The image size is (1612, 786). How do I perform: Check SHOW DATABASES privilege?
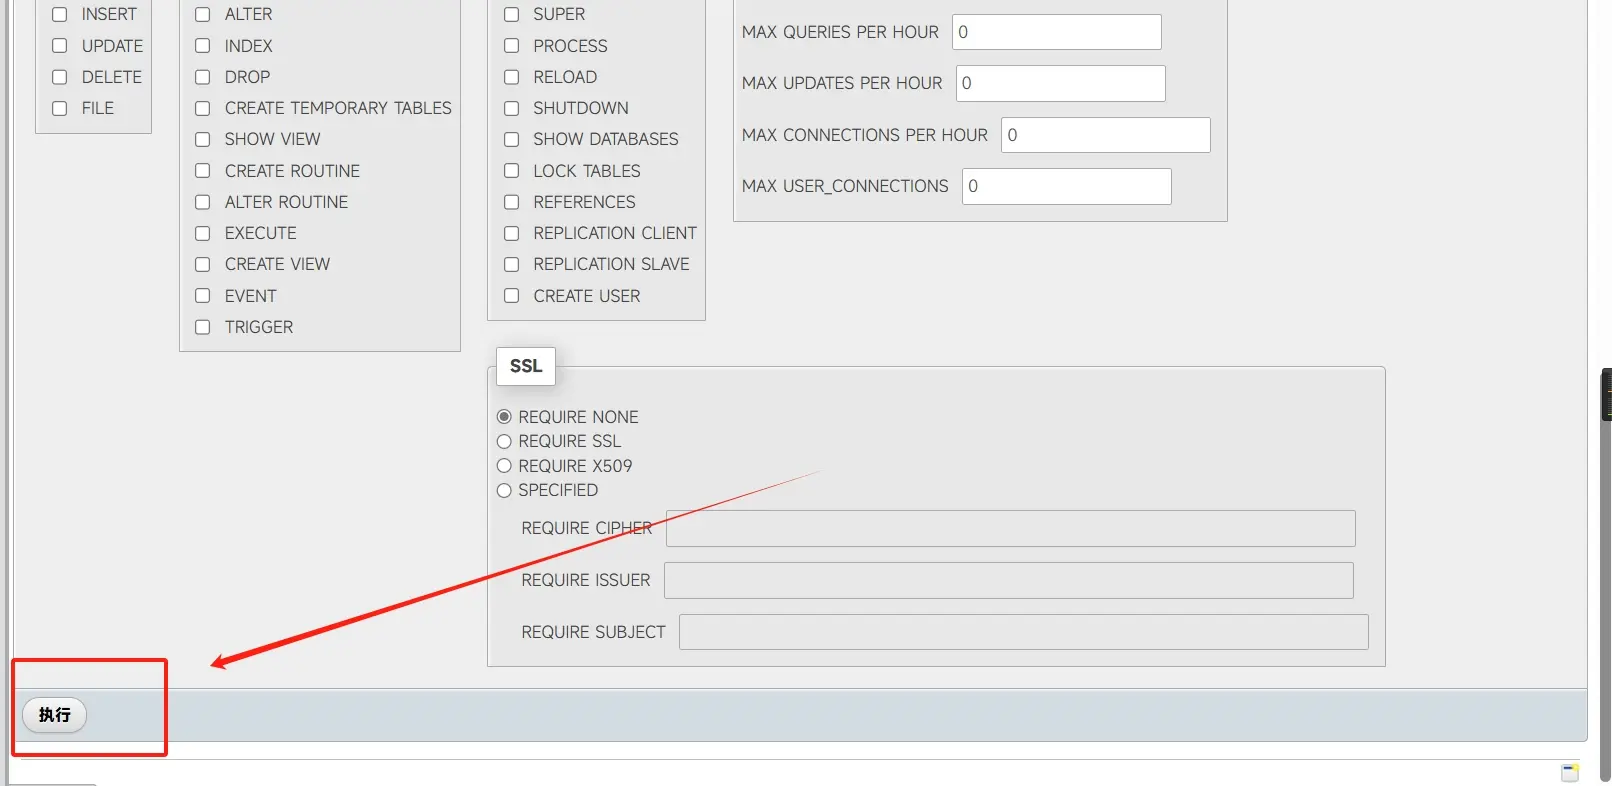click(x=512, y=139)
